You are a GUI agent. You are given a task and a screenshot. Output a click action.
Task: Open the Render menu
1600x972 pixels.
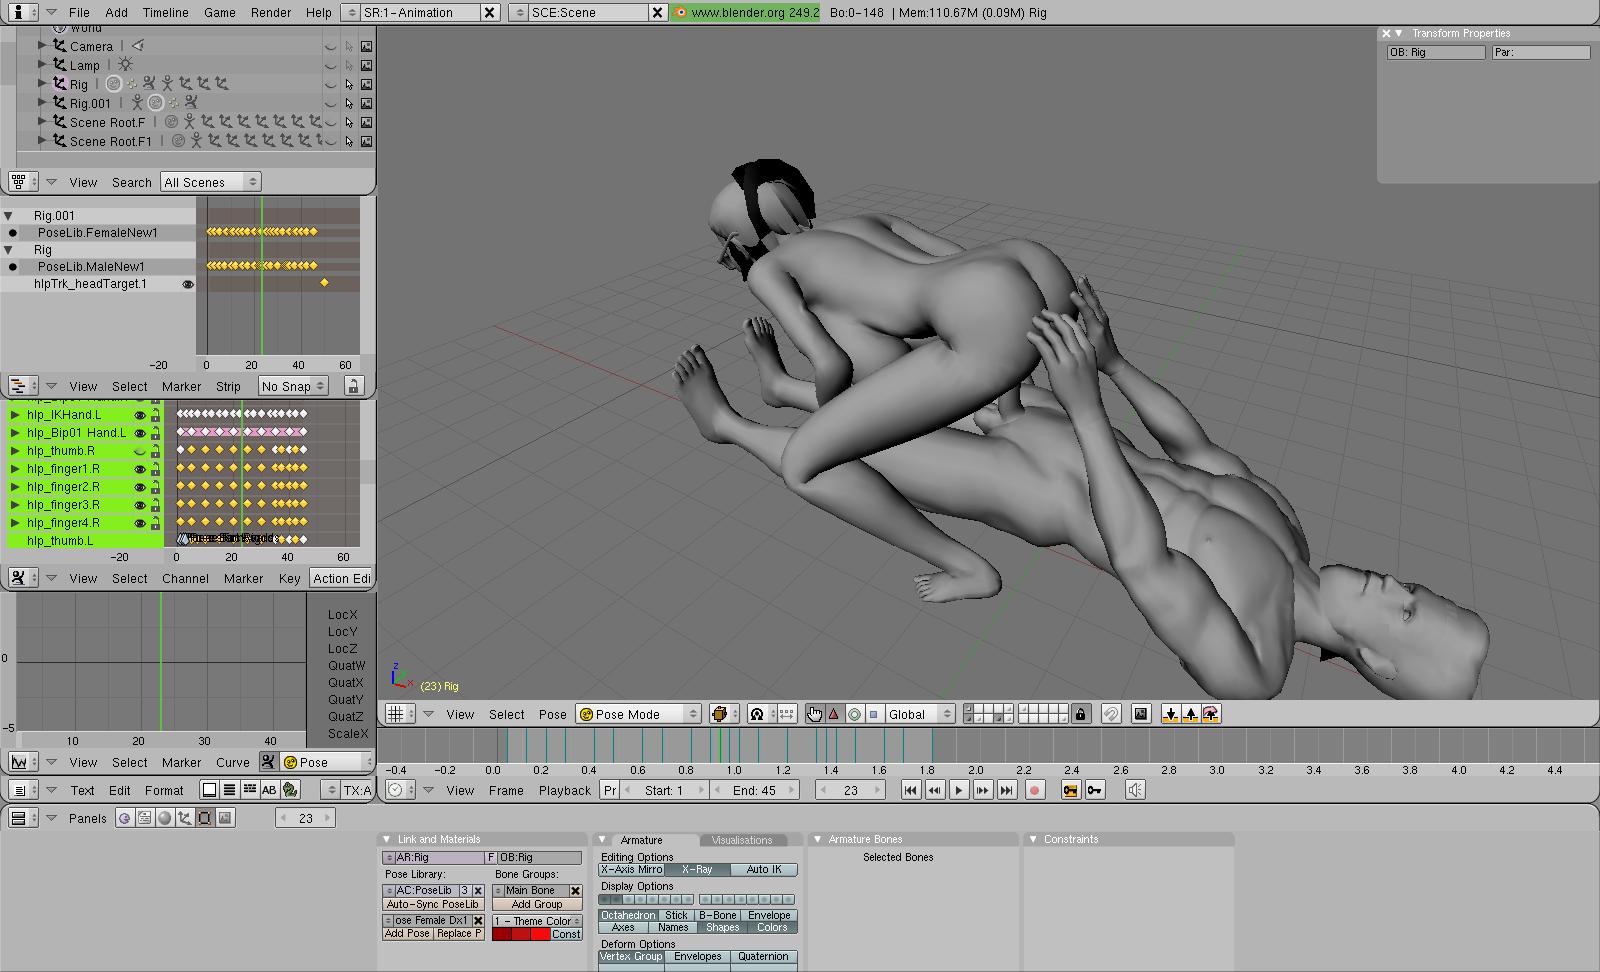[271, 12]
